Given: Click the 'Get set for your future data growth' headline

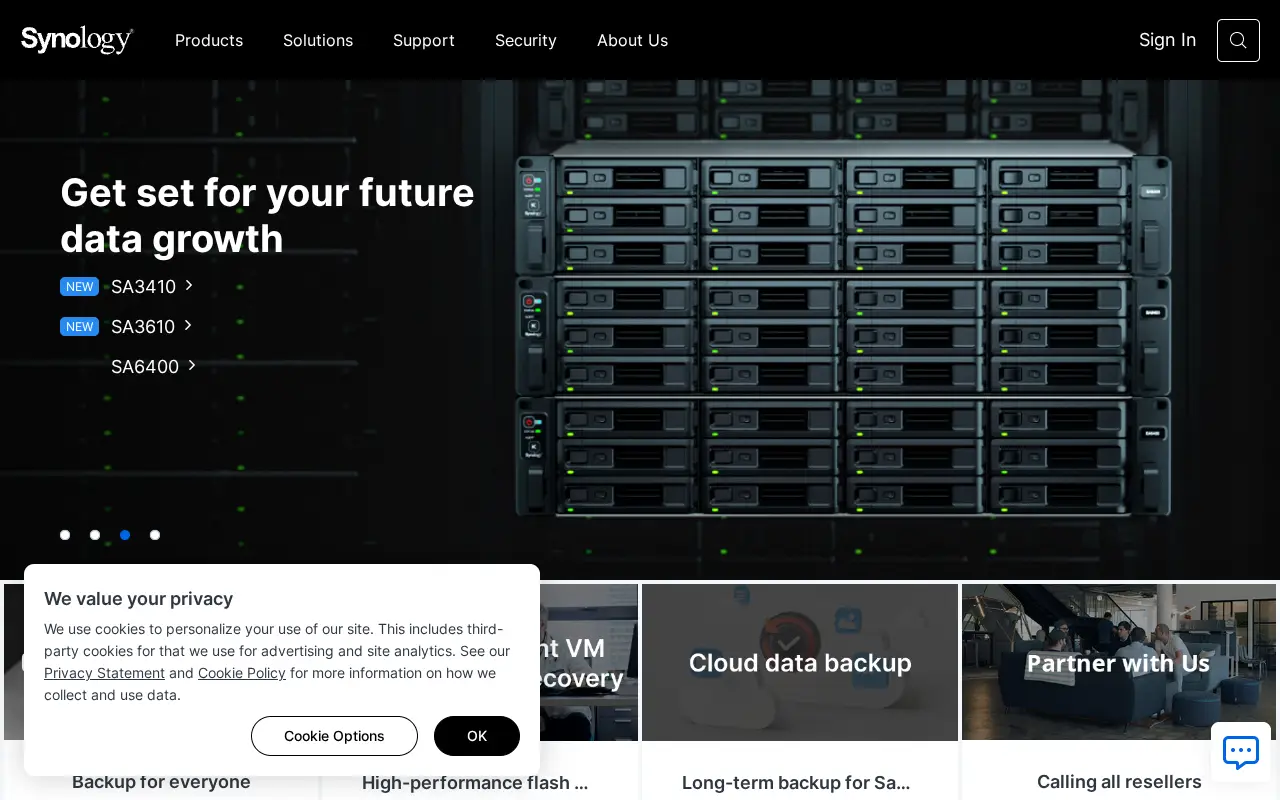Looking at the screenshot, I should [x=267, y=215].
